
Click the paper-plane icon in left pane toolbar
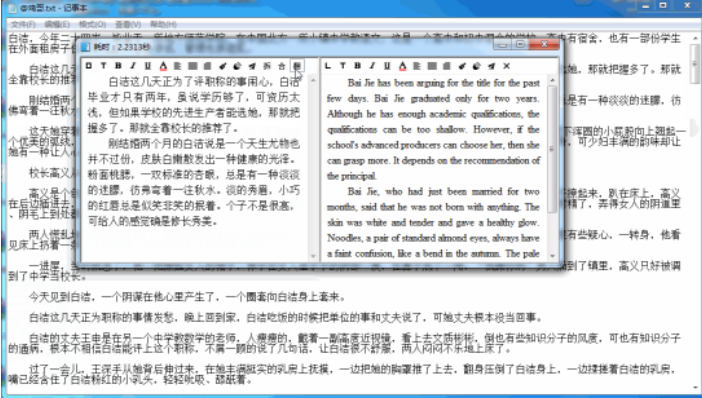[252, 66]
